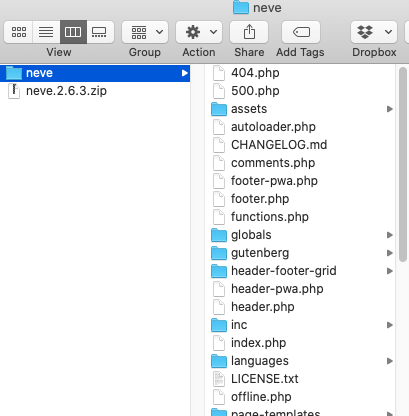Viewport: 409px width, 416px height.
Task: Expand the header-footer-grid folder arrow
Action: (x=389, y=271)
